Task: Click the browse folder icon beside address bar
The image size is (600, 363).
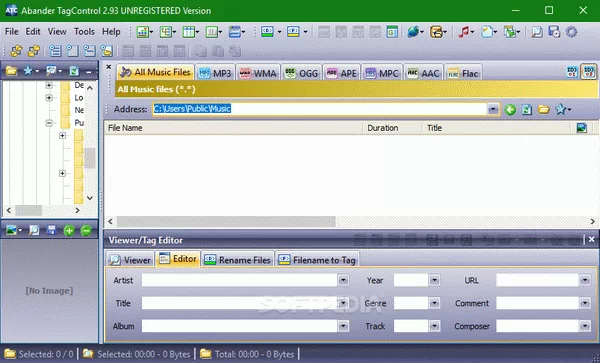Action: tap(544, 110)
